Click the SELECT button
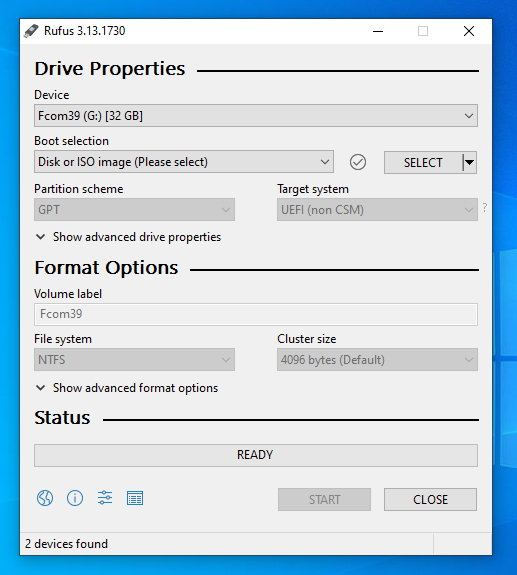The width and height of the screenshot is (517, 575). pos(423,162)
